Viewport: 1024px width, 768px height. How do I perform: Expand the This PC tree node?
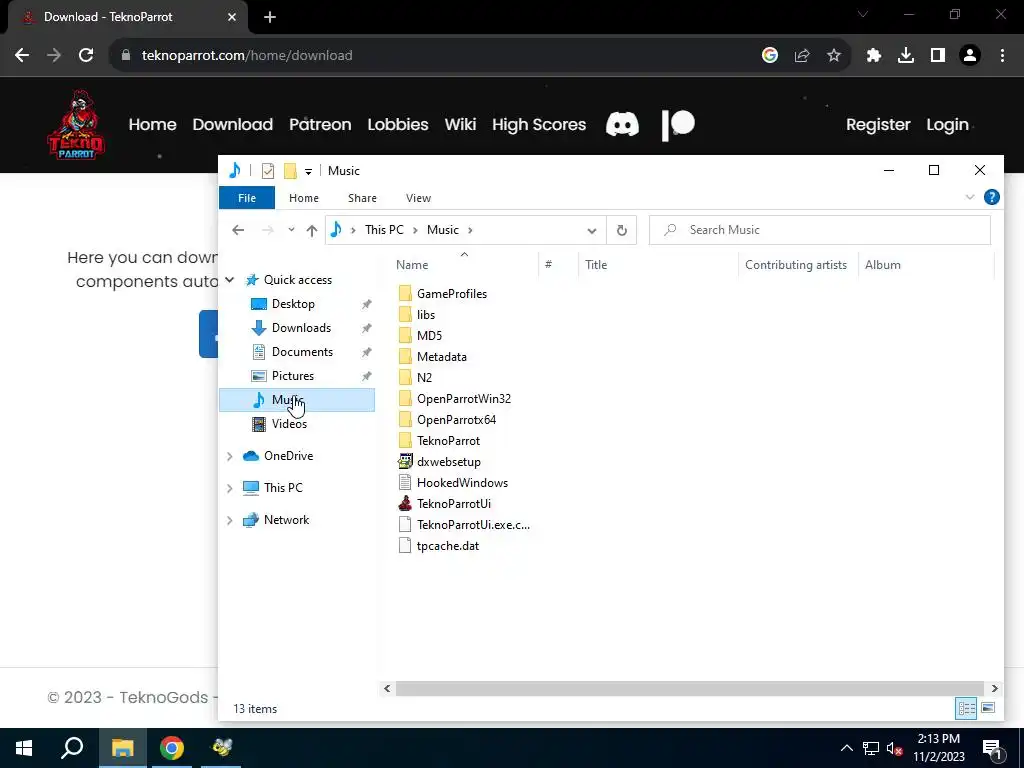230,488
